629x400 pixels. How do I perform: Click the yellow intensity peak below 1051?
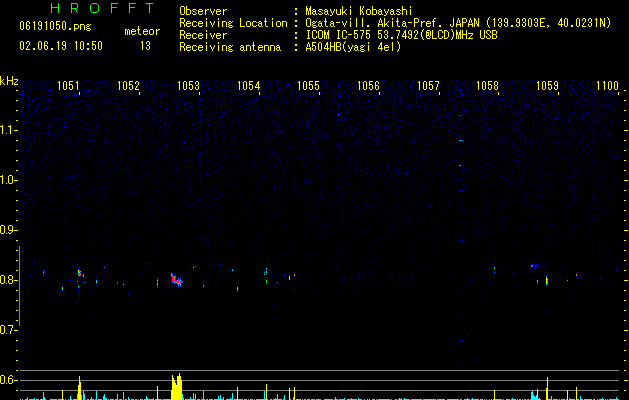pyautogui.click(x=79, y=388)
